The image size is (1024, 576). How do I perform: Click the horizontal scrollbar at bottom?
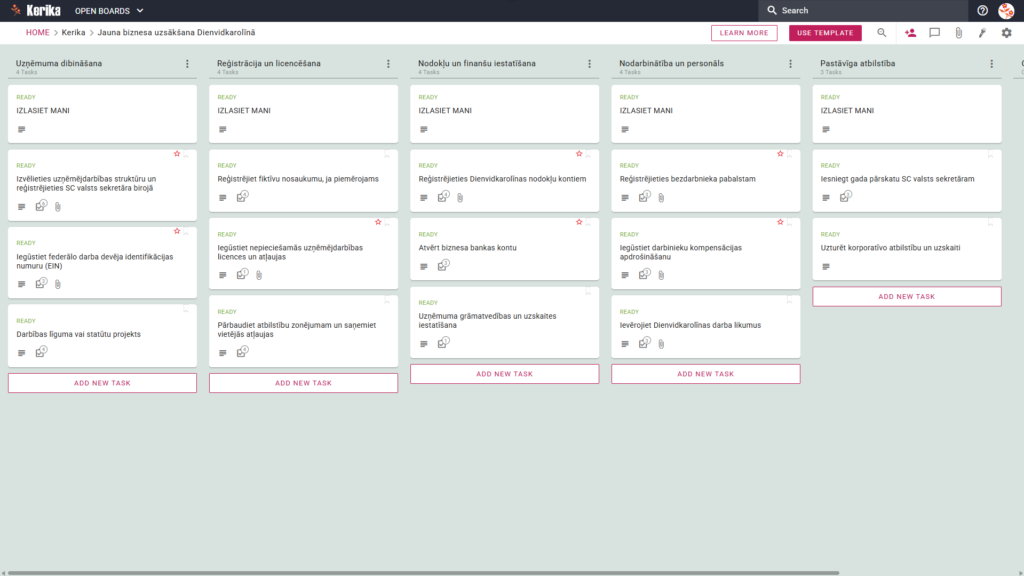(423, 573)
